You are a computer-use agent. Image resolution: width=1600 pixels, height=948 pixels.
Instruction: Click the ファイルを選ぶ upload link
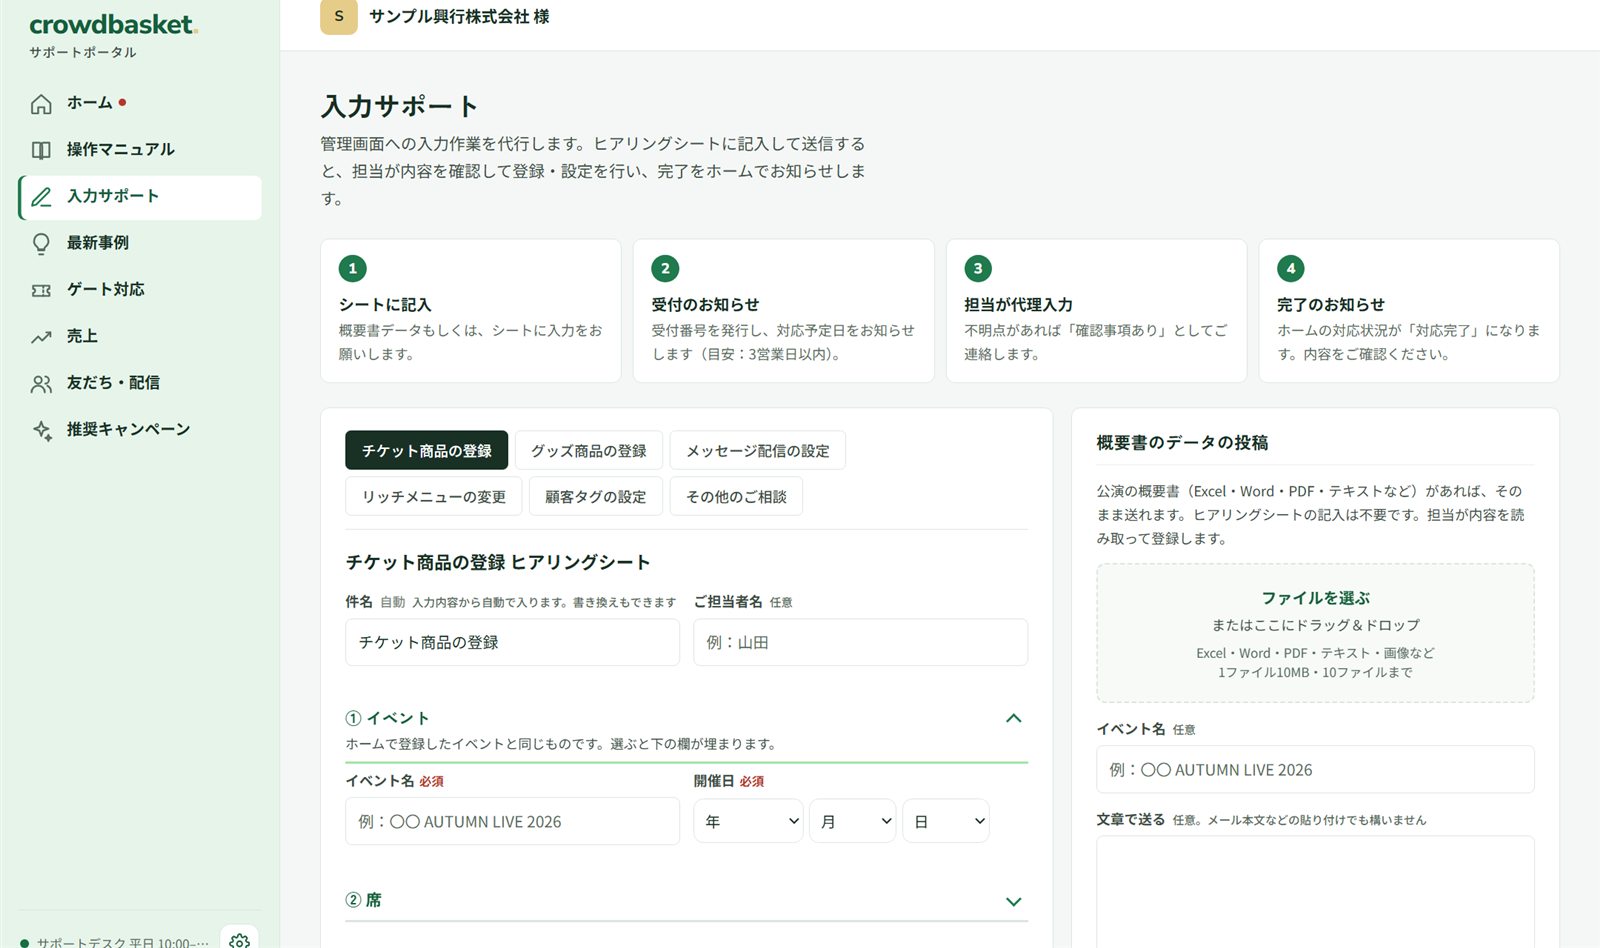click(x=1315, y=598)
